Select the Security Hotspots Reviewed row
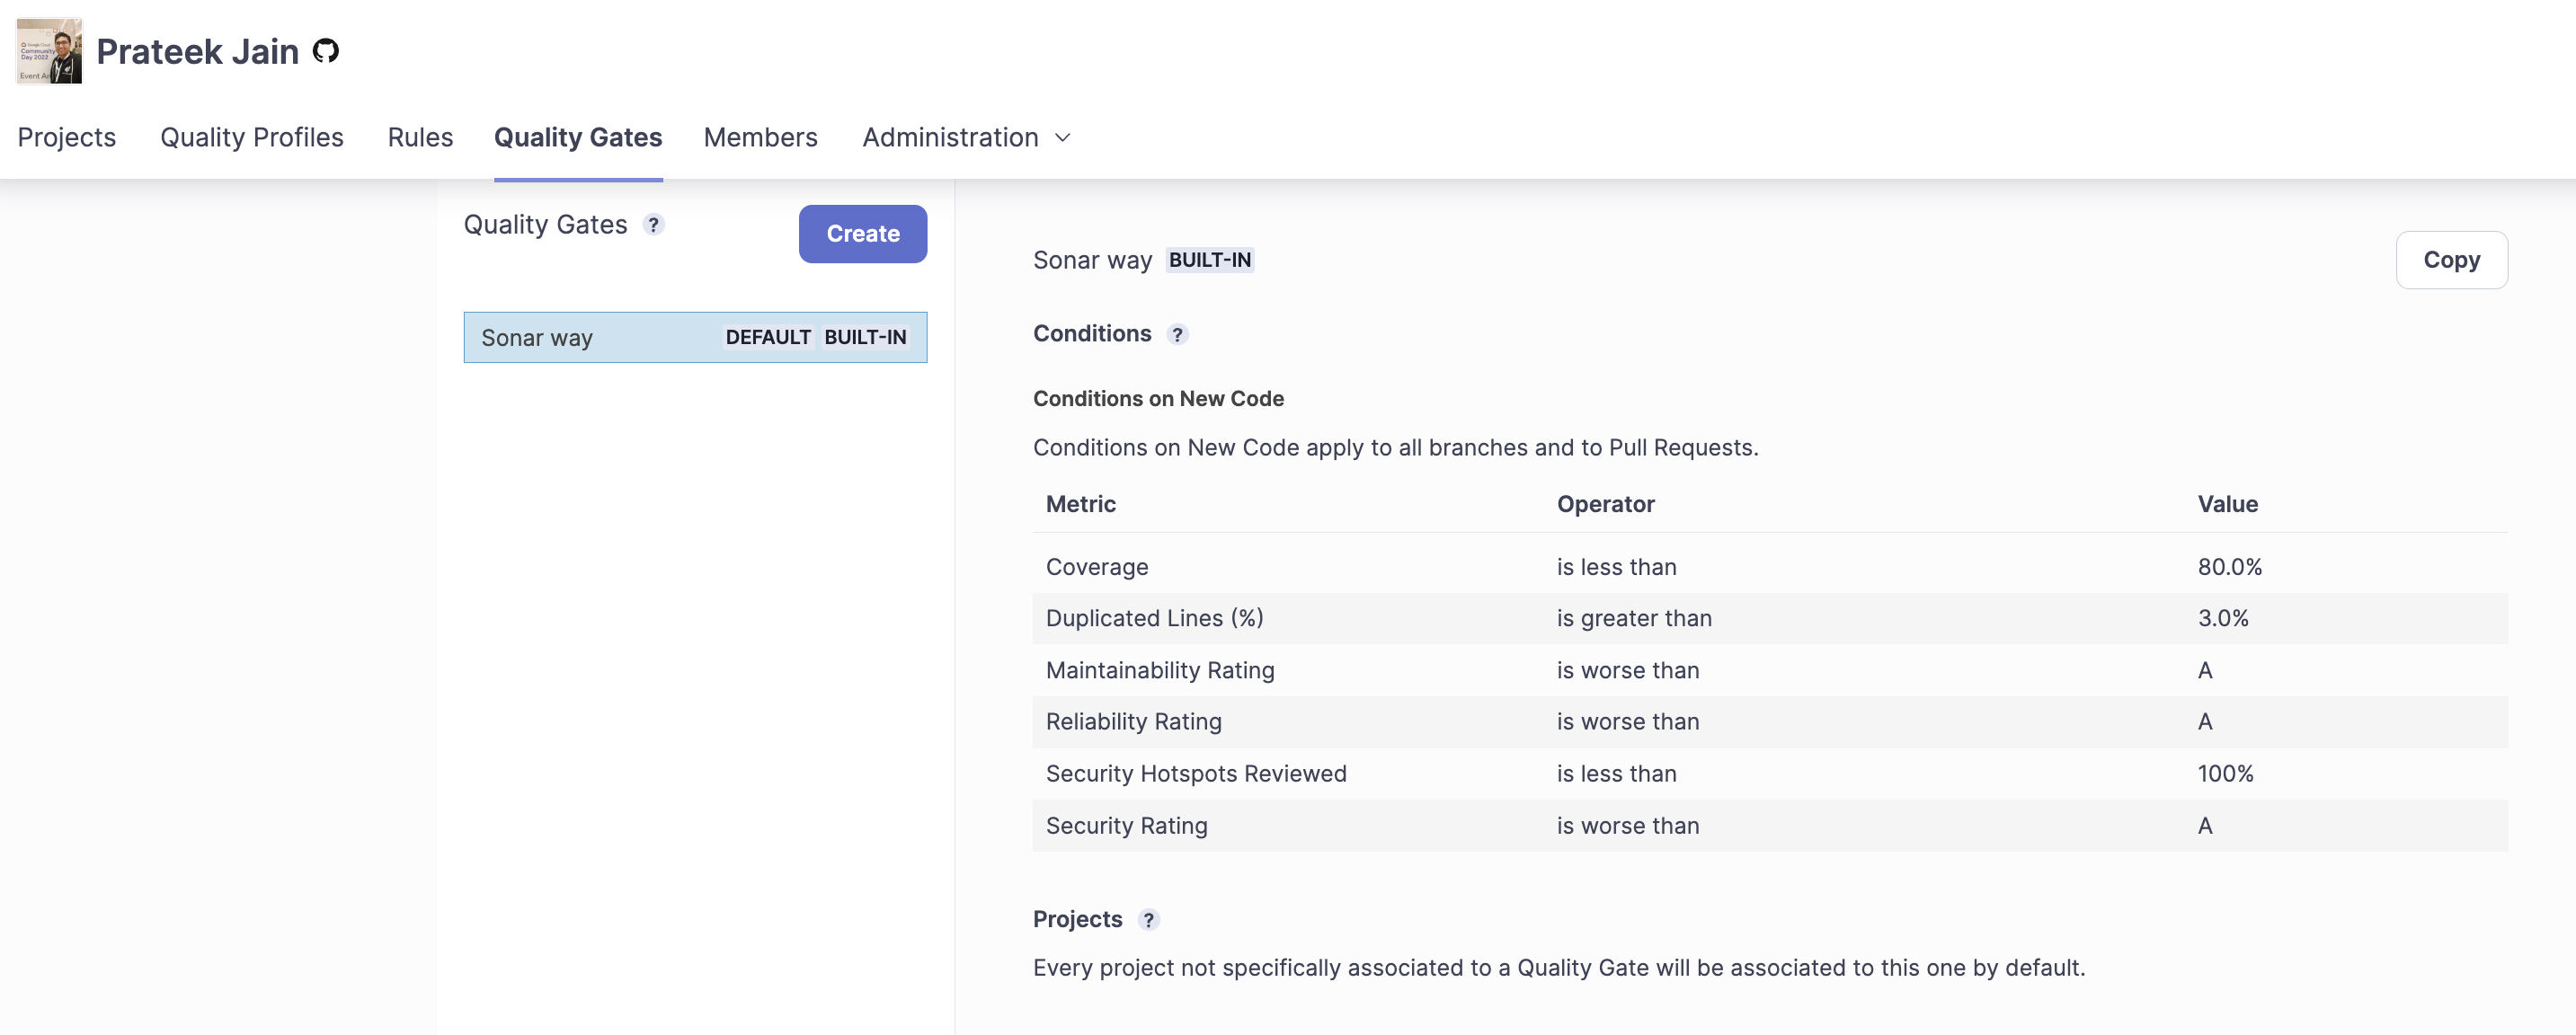This screenshot has width=2576, height=1035. (1769, 774)
